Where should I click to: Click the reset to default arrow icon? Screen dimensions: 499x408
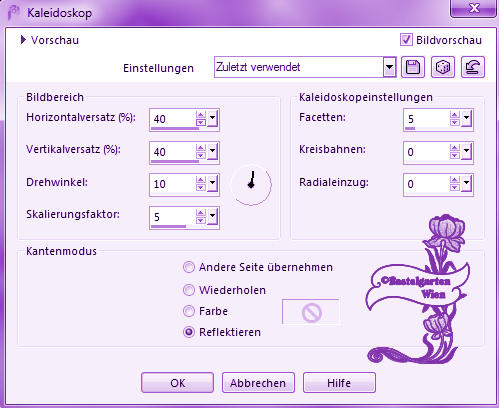(x=473, y=67)
